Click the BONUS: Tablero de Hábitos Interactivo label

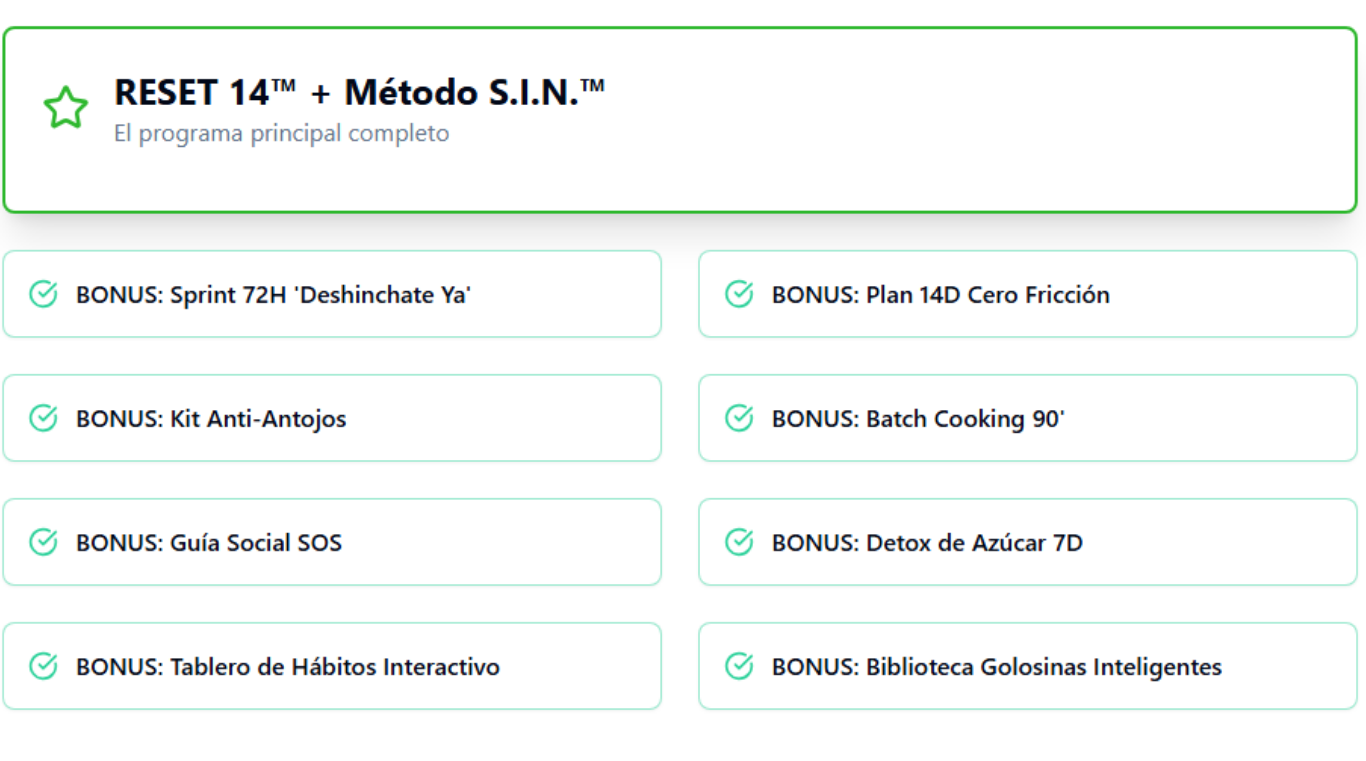pos(288,666)
